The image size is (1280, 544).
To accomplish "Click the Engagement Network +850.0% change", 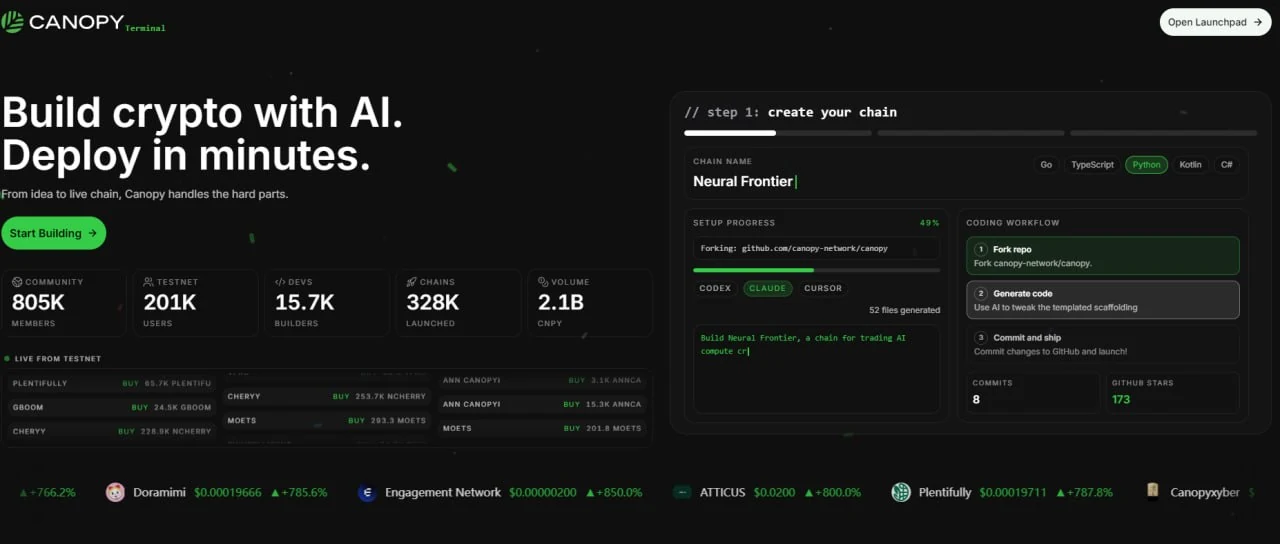I will click(x=614, y=492).
